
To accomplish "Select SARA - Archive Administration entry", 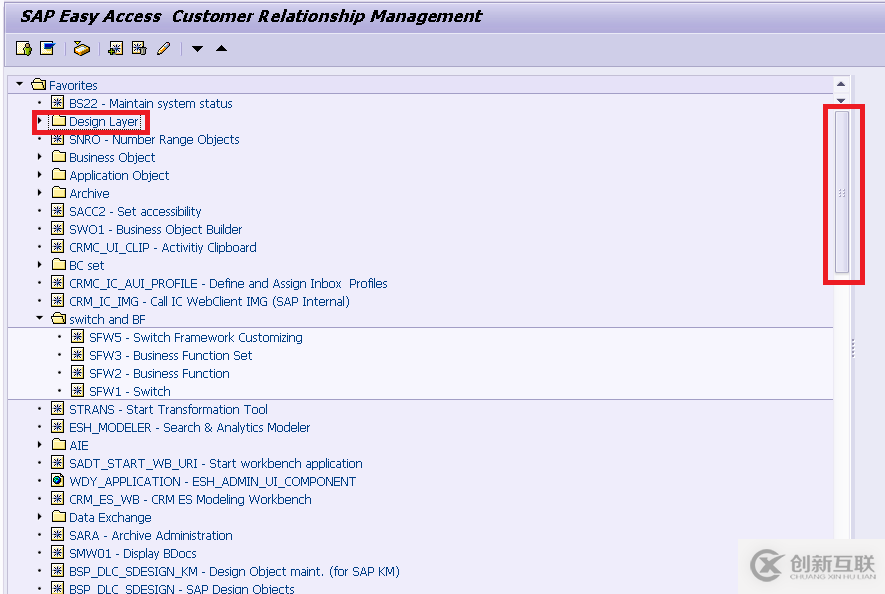I will 149,535.
